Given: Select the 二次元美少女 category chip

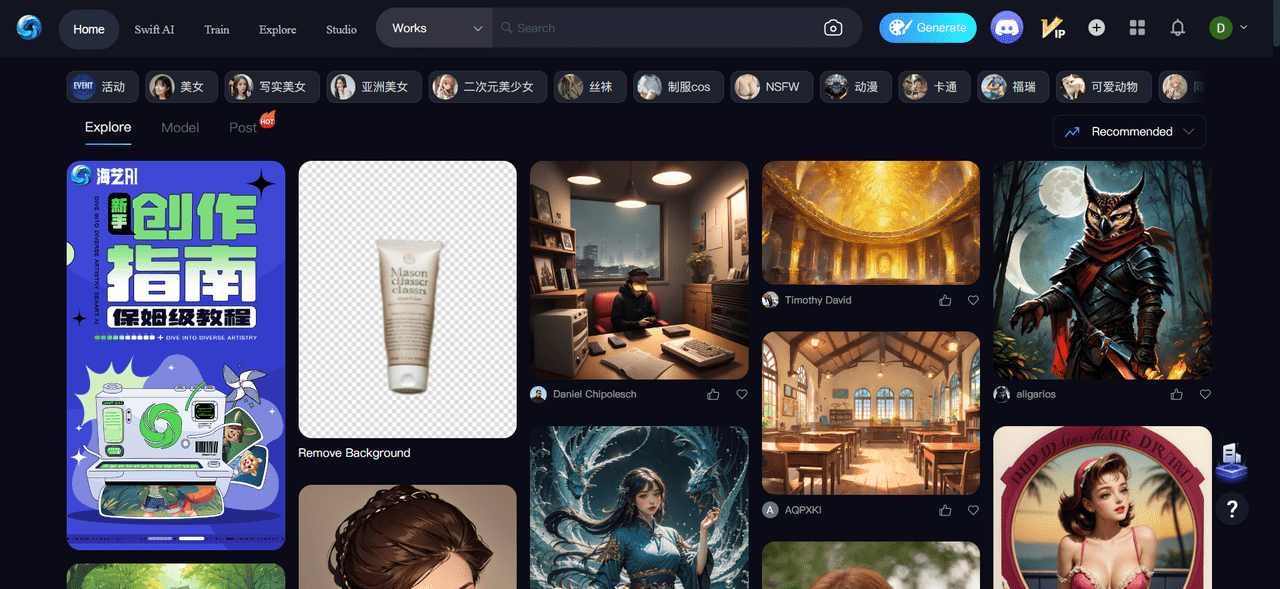Looking at the screenshot, I should click(488, 87).
